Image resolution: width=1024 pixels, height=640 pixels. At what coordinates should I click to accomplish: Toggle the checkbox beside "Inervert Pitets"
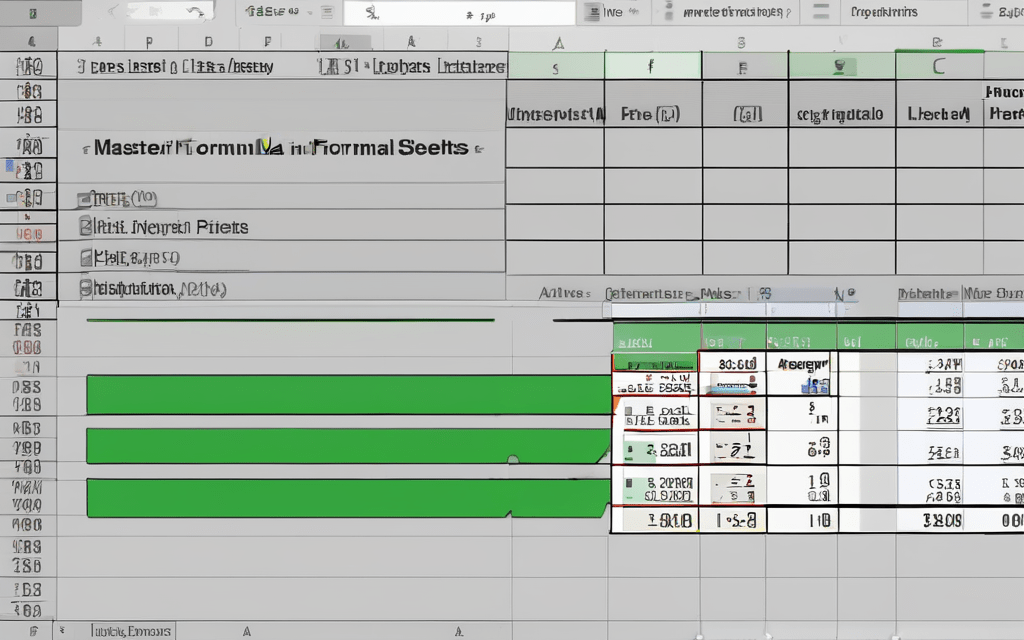[x=85, y=228]
